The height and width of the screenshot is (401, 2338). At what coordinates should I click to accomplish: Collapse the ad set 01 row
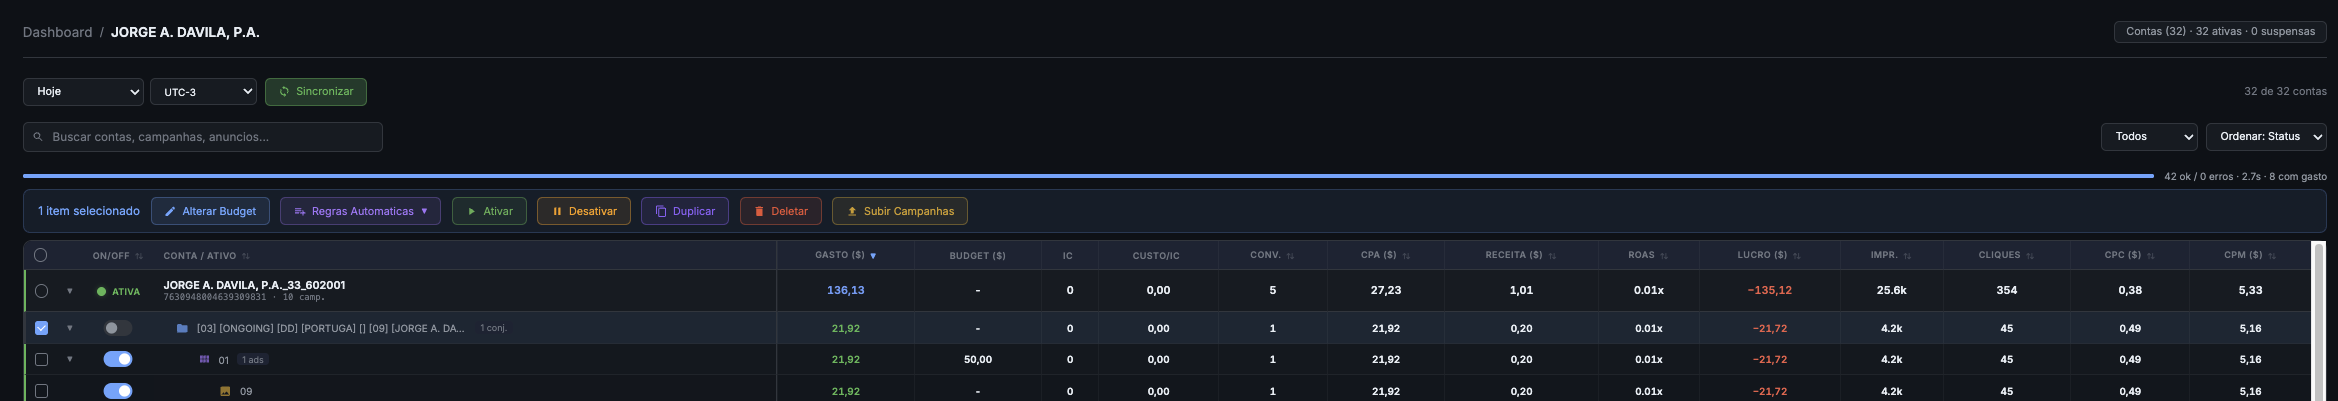pos(70,359)
